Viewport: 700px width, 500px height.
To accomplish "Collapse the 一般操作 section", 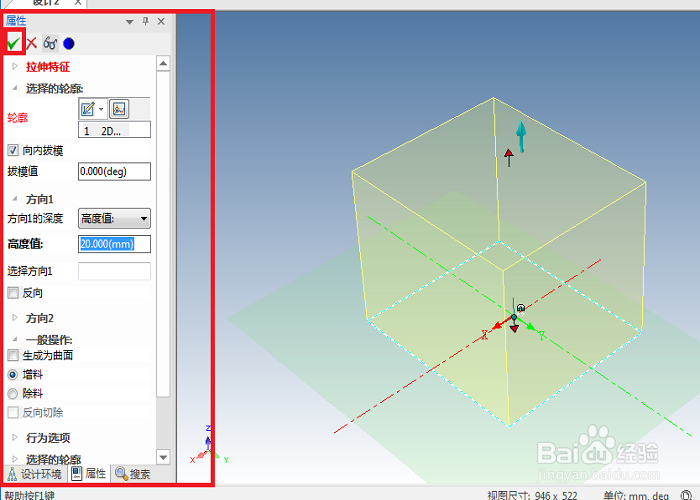I will coord(15,339).
